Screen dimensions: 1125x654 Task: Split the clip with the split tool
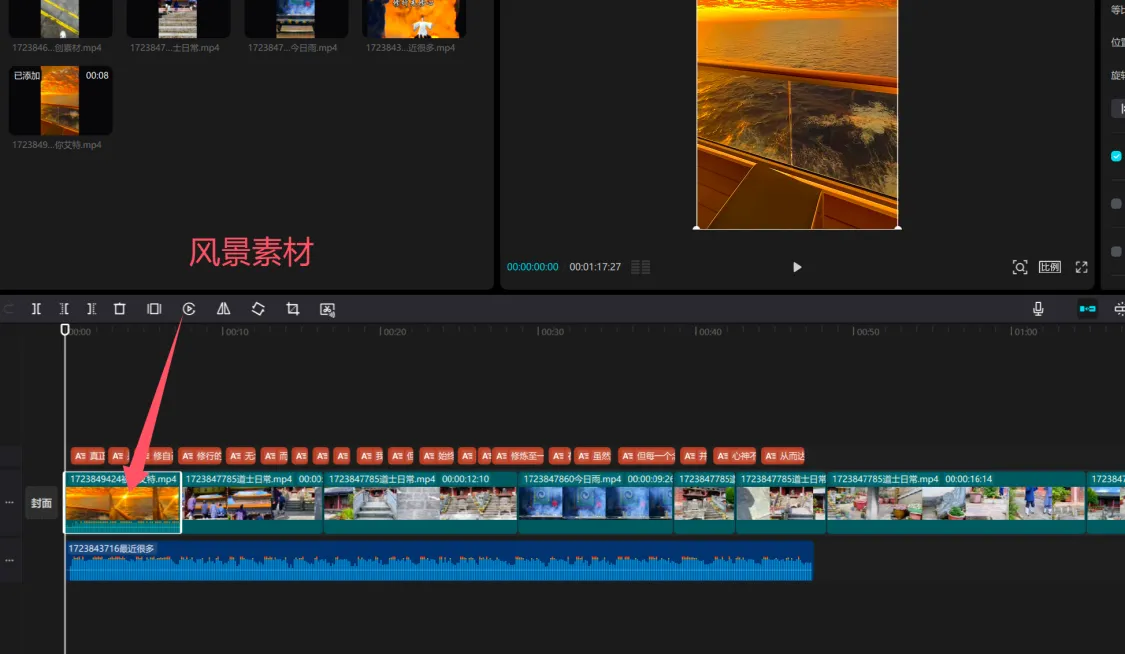[36, 308]
